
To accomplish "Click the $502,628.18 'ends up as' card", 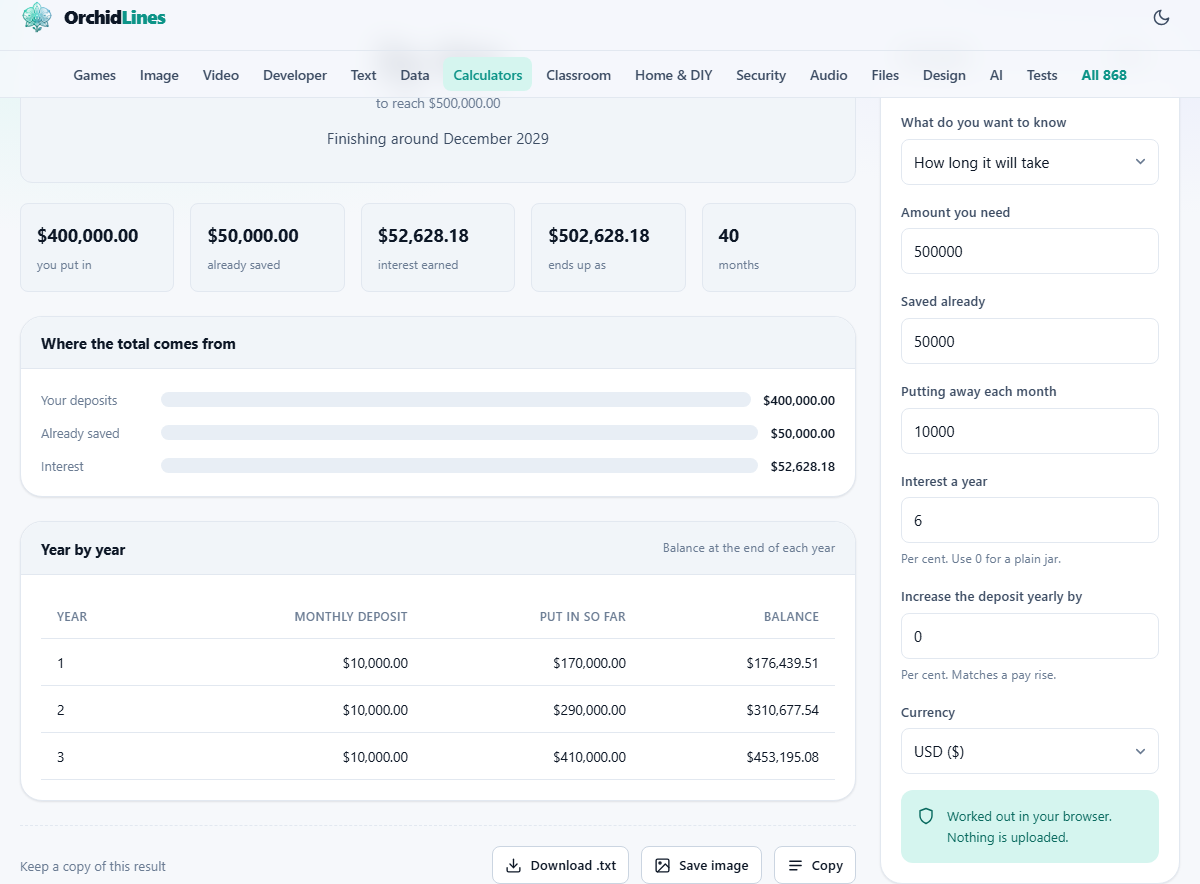I will (x=608, y=248).
